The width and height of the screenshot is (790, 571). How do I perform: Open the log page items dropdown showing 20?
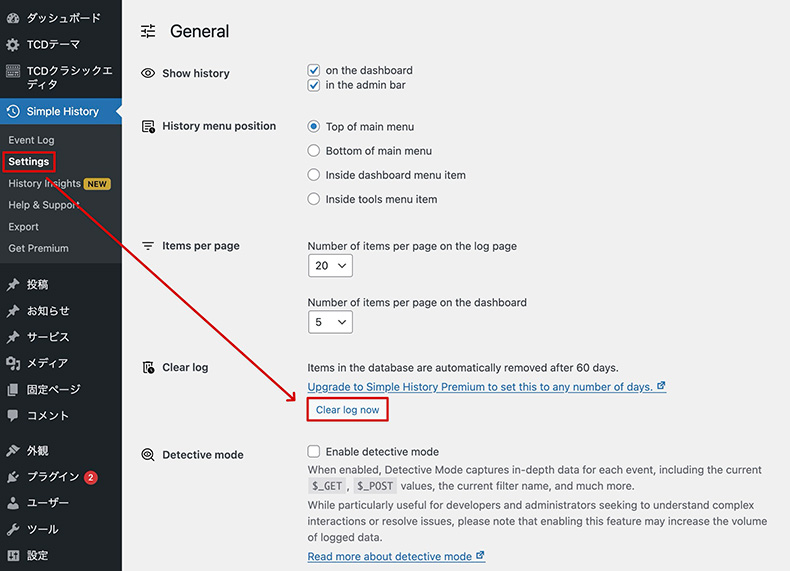tap(330, 266)
